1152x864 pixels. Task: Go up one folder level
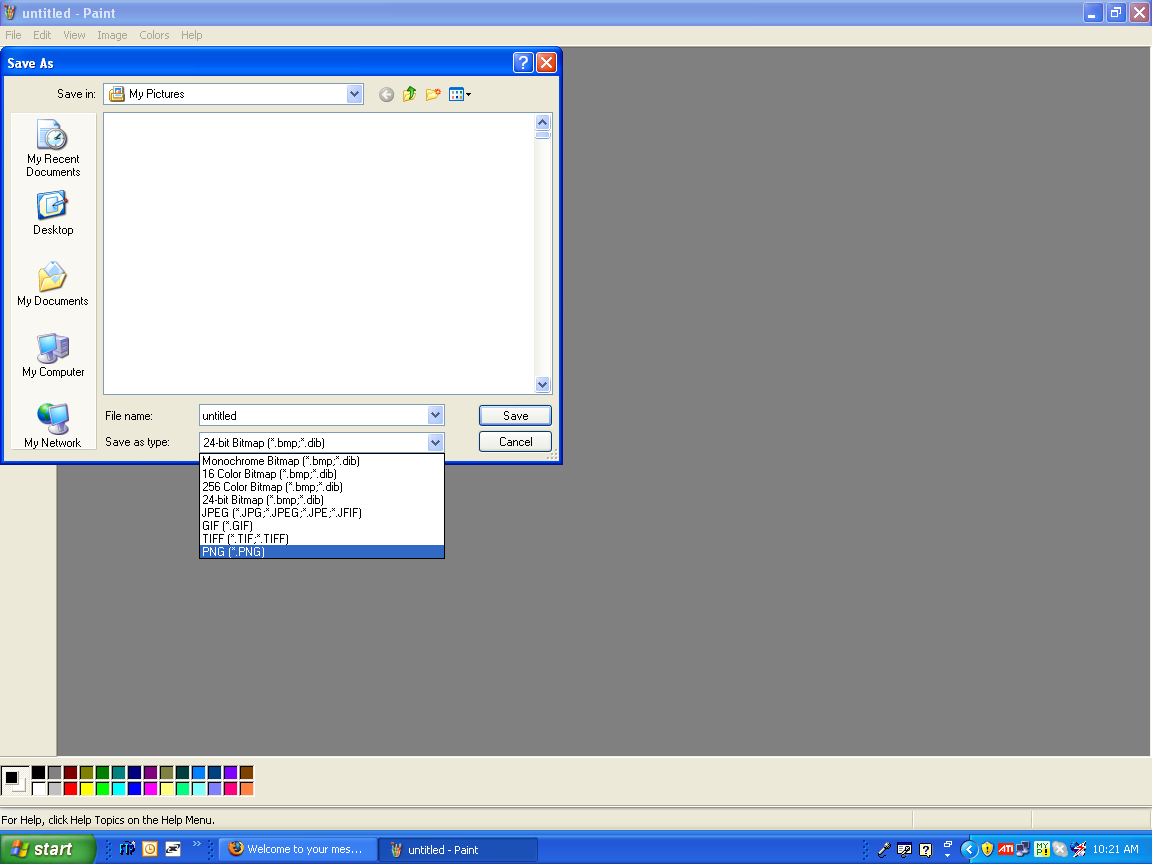409,94
